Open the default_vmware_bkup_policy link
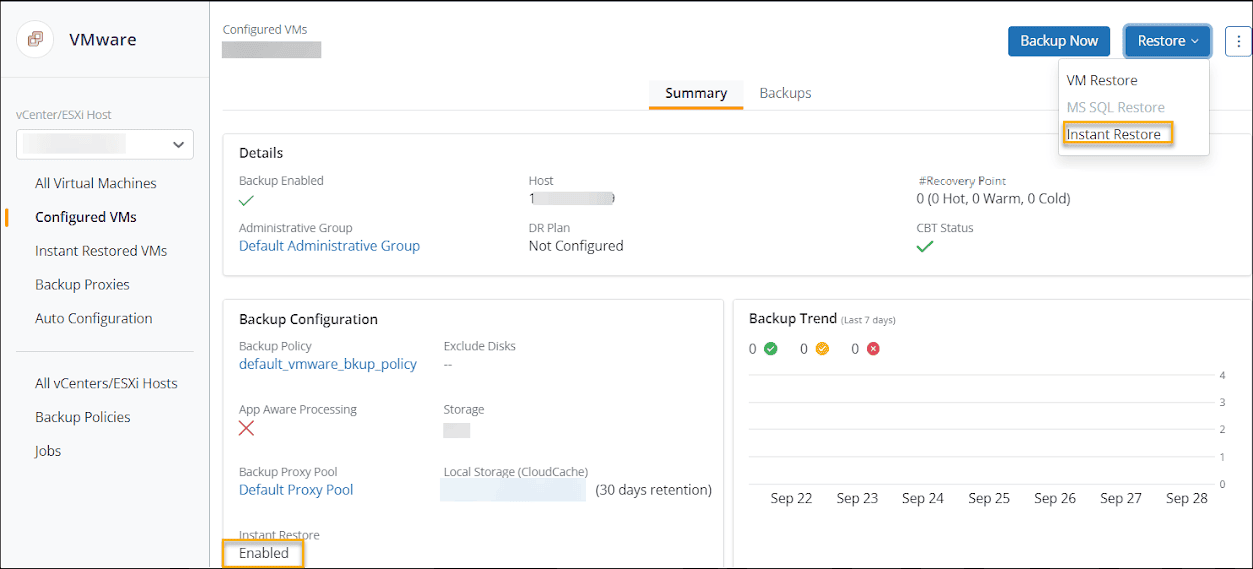 pos(328,364)
